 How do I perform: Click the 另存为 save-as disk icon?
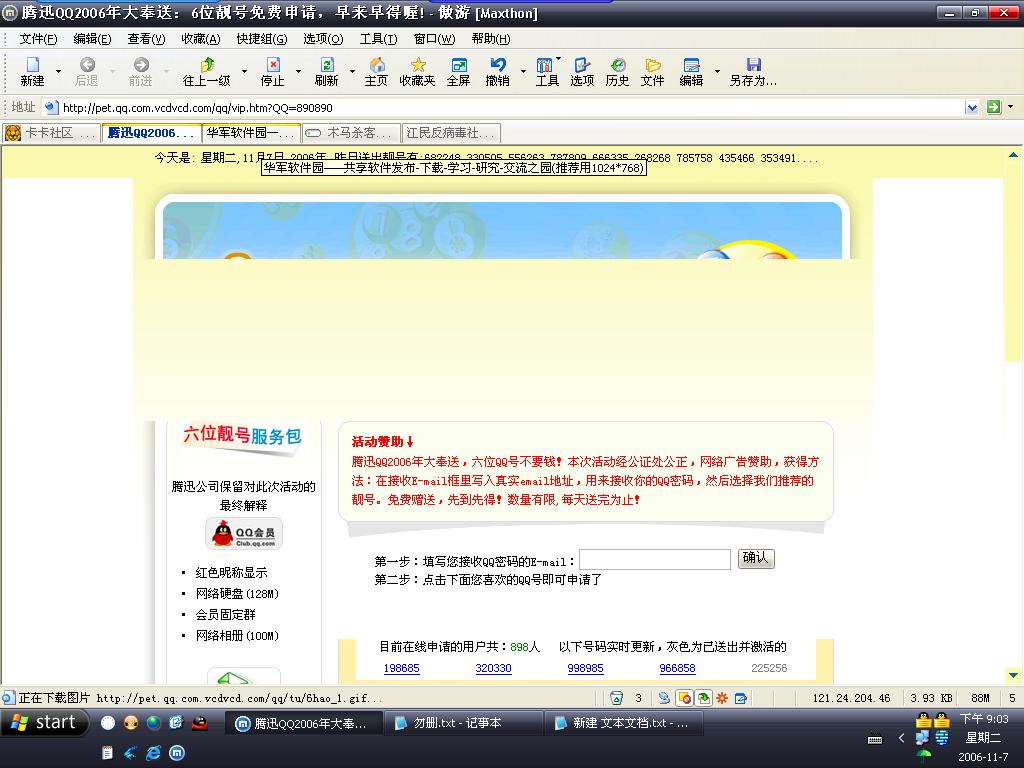[753, 71]
